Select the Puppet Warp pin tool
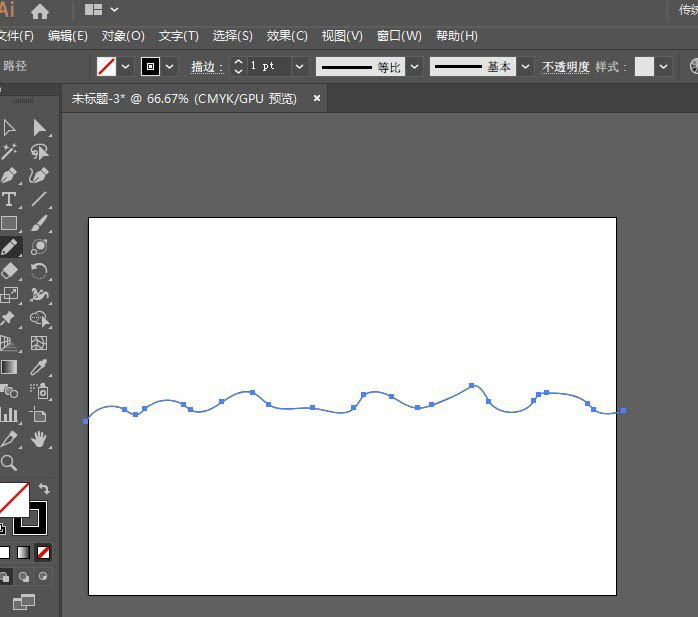This screenshot has height=617, width=698. tap(8, 318)
